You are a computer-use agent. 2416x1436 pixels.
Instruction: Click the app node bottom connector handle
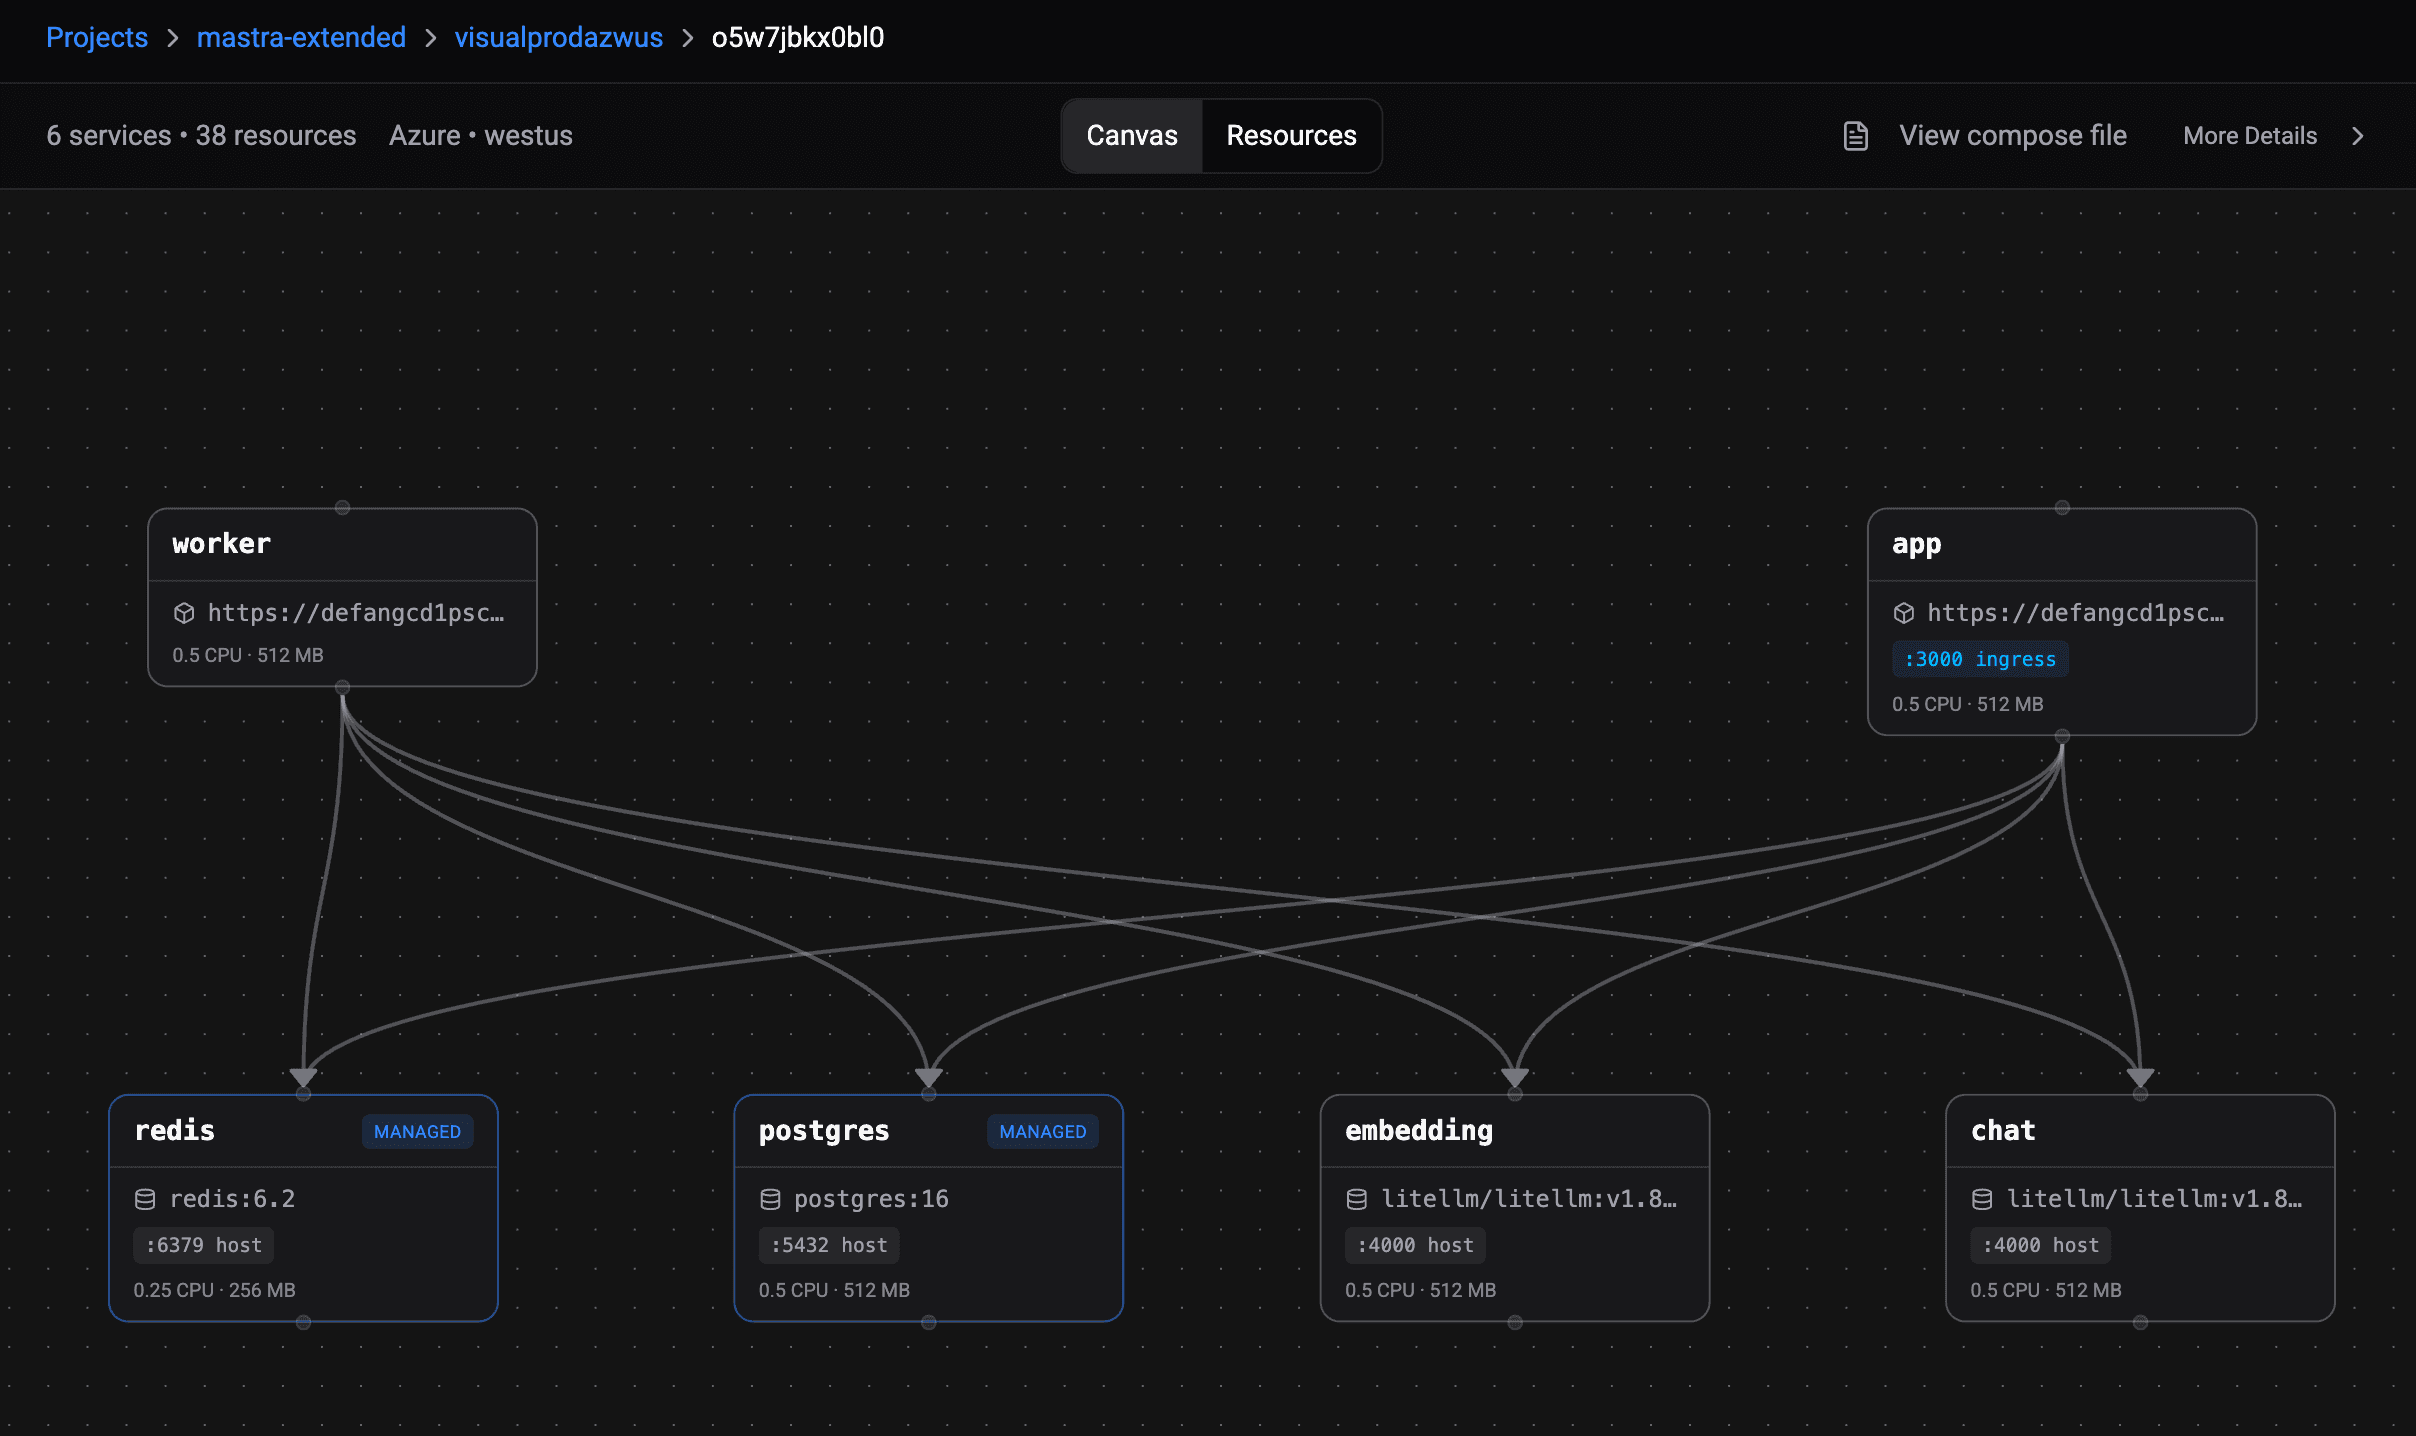(x=2062, y=736)
